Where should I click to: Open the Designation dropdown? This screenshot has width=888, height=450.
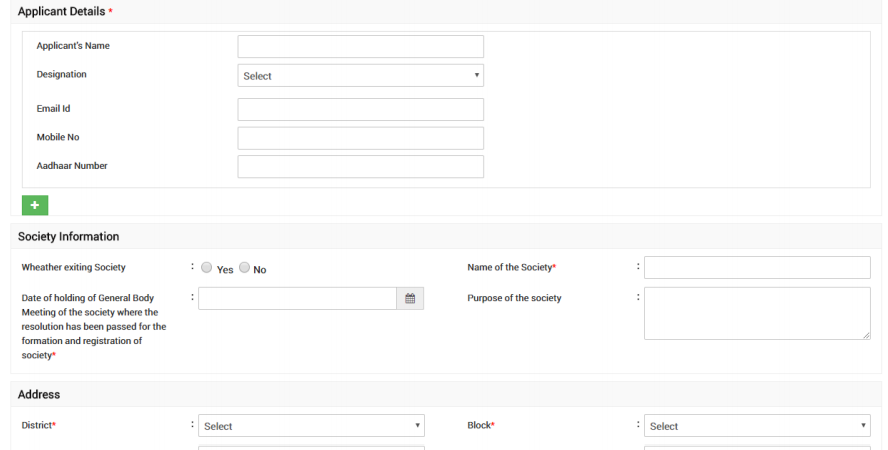point(360,76)
